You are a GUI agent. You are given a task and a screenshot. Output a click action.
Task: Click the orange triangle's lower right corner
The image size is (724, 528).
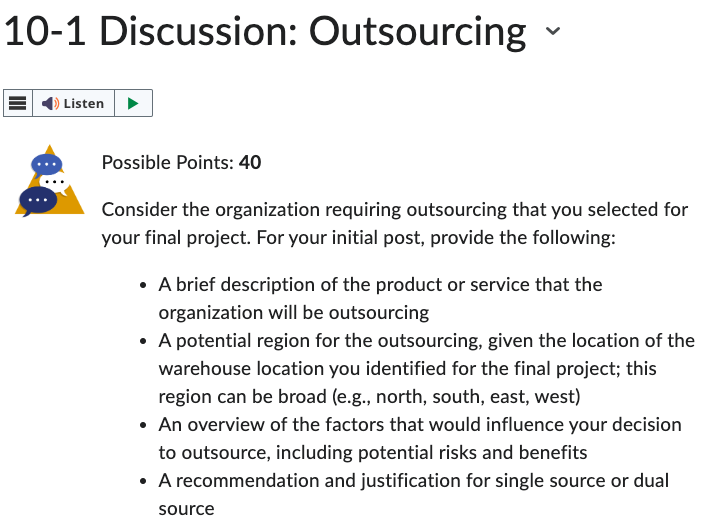point(77,209)
